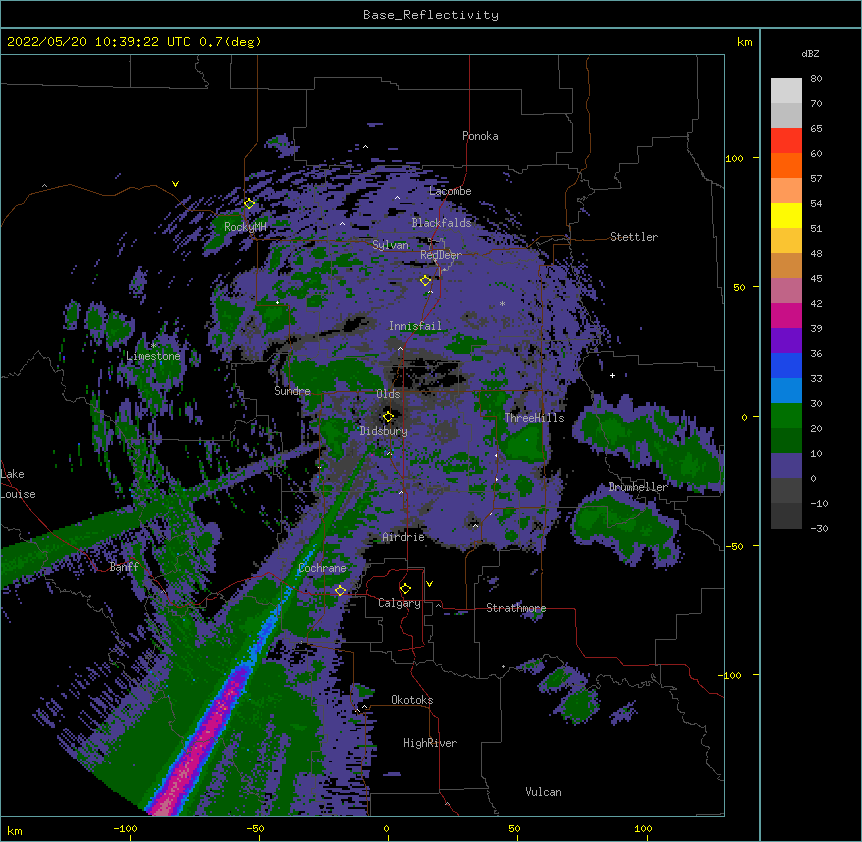The image size is (862, 842).
Task: Click the -50 tick on the bottom axis
Action: (x=255, y=829)
